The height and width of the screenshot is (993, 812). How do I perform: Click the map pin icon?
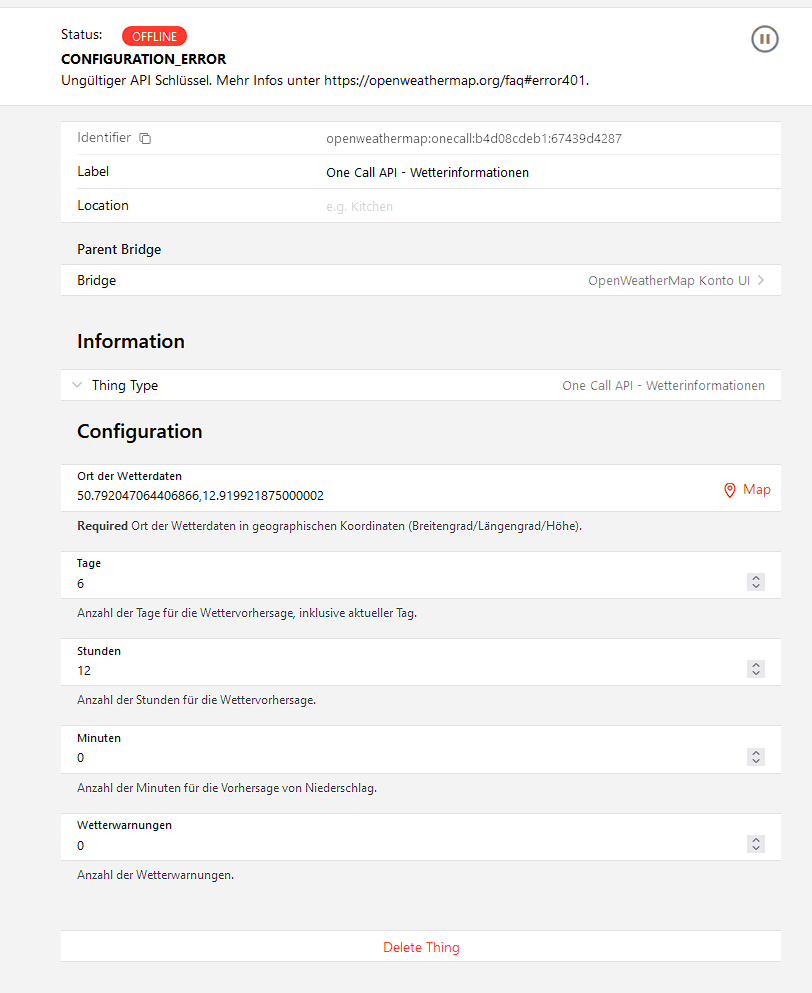point(730,490)
